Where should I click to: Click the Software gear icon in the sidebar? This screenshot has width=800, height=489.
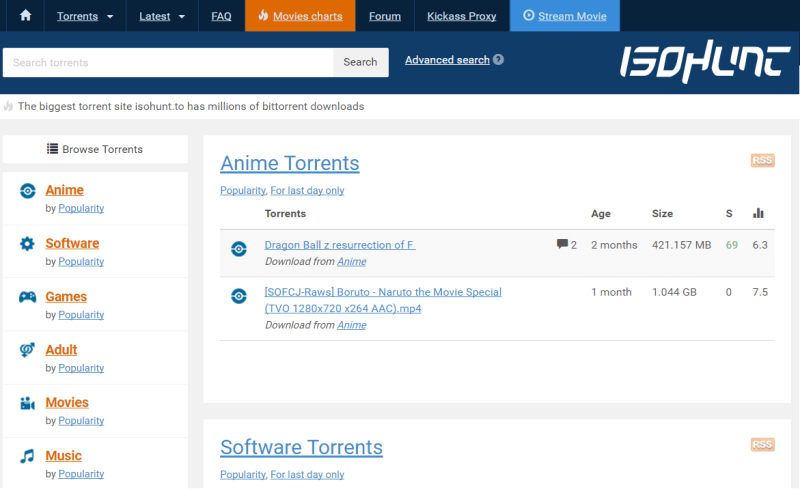pos(27,244)
